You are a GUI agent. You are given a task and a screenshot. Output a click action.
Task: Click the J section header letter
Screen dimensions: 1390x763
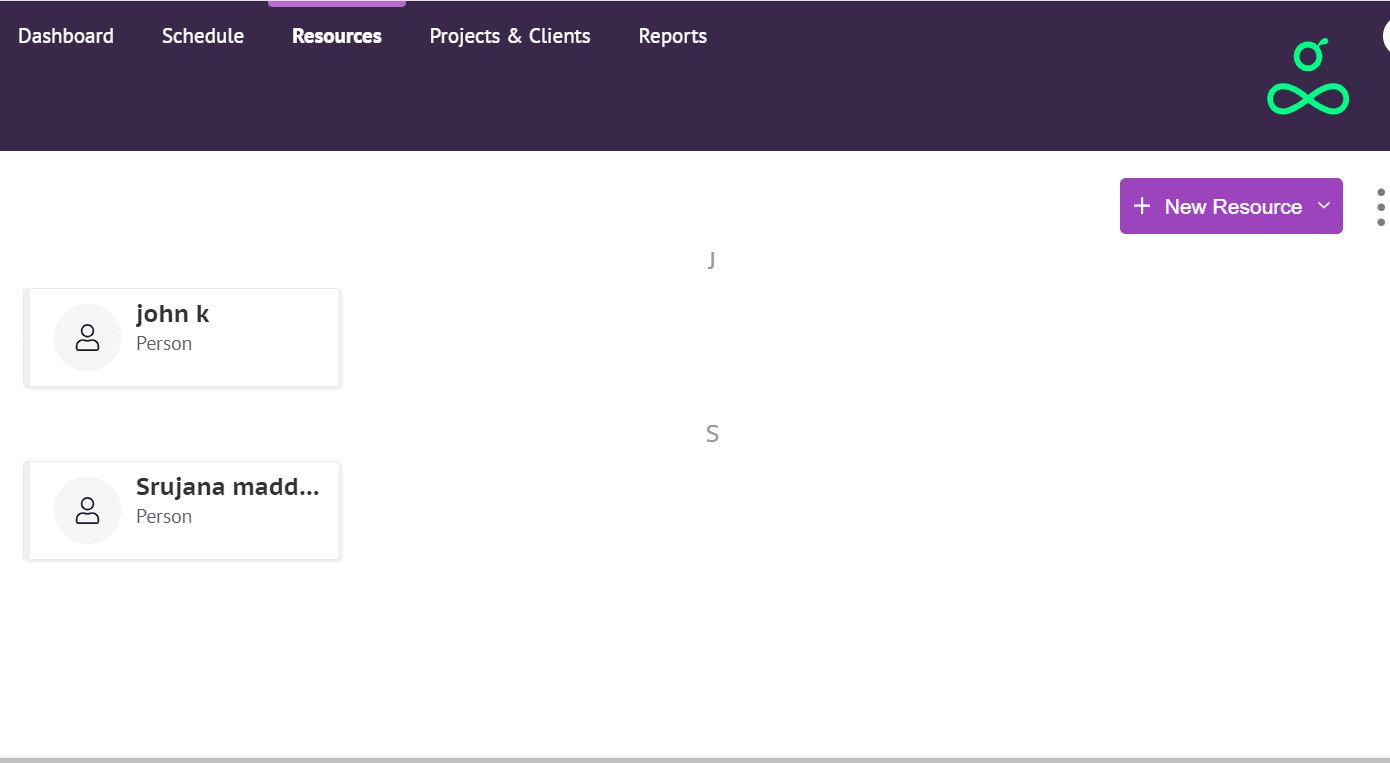pyautogui.click(x=712, y=261)
